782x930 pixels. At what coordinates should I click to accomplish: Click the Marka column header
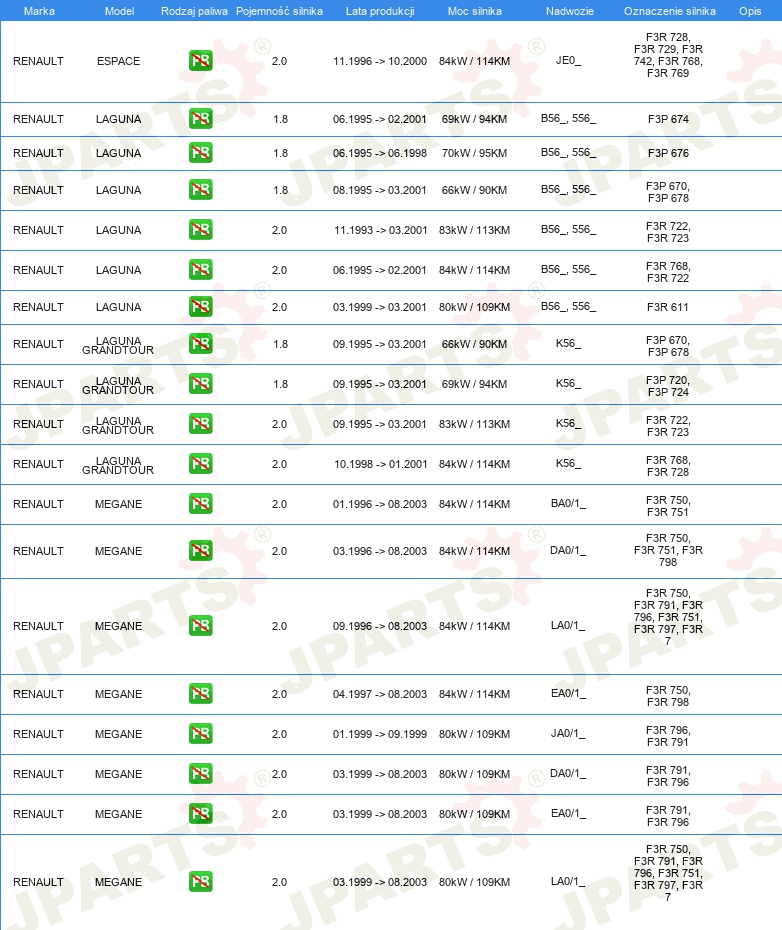(39, 11)
